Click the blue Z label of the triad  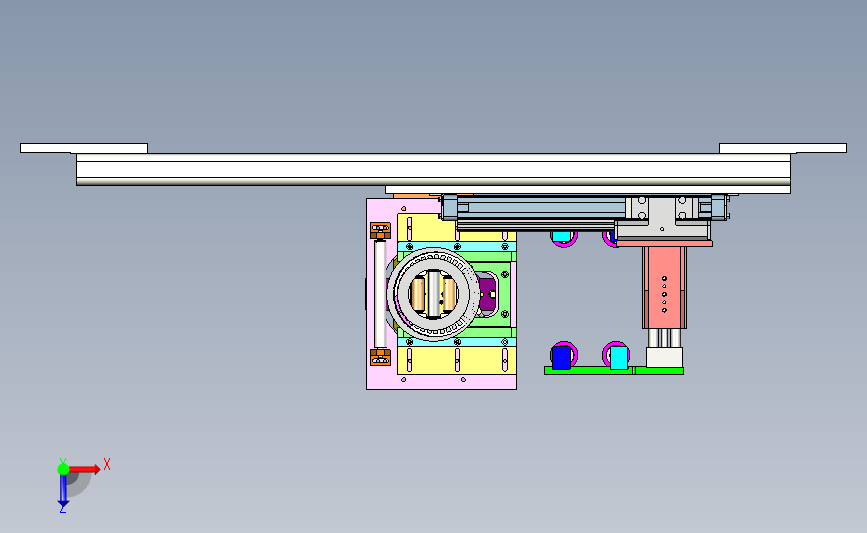point(62,510)
